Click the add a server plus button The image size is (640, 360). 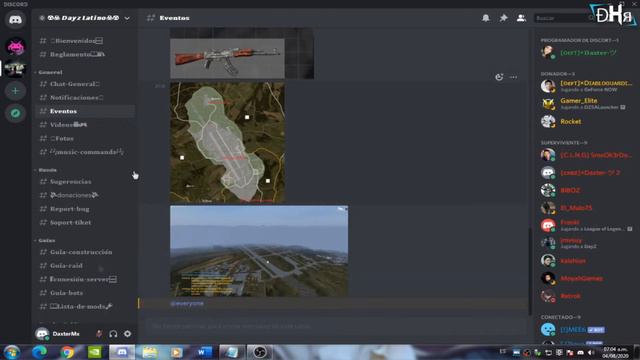[x=16, y=91]
